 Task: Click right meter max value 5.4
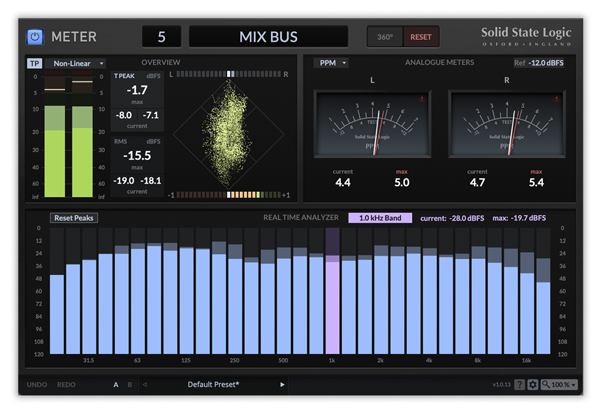(x=536, y=182)
